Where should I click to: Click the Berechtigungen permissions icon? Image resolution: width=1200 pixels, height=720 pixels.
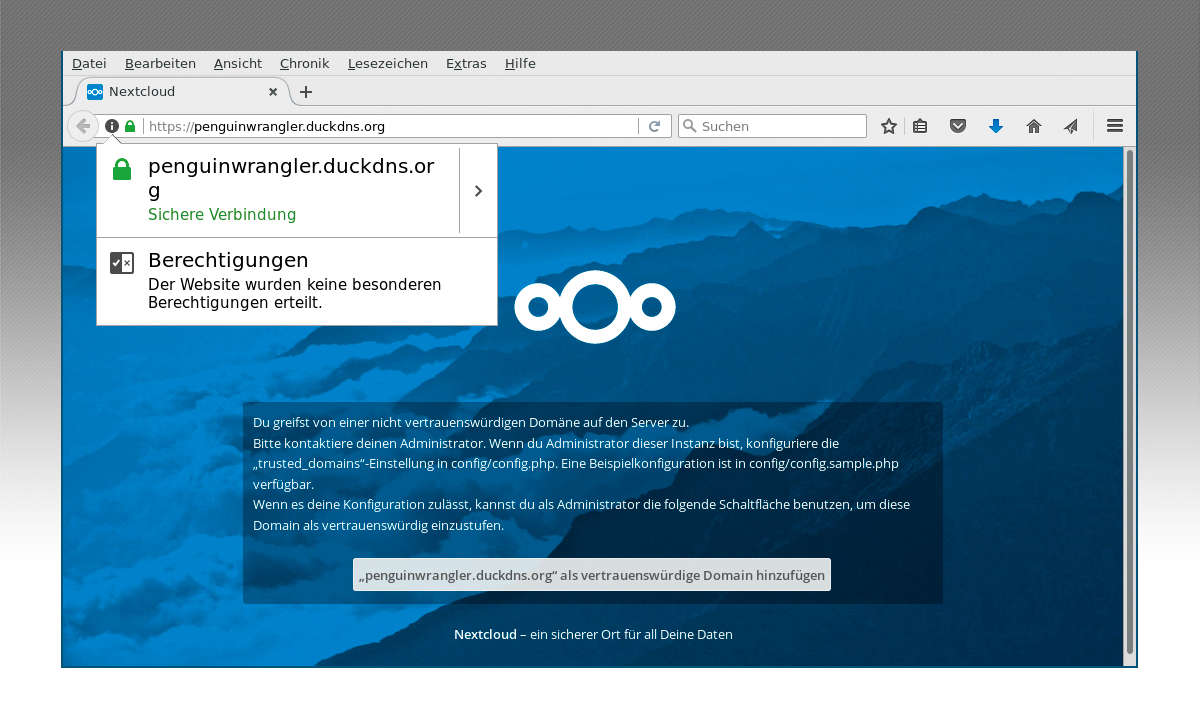click(122, 263)
